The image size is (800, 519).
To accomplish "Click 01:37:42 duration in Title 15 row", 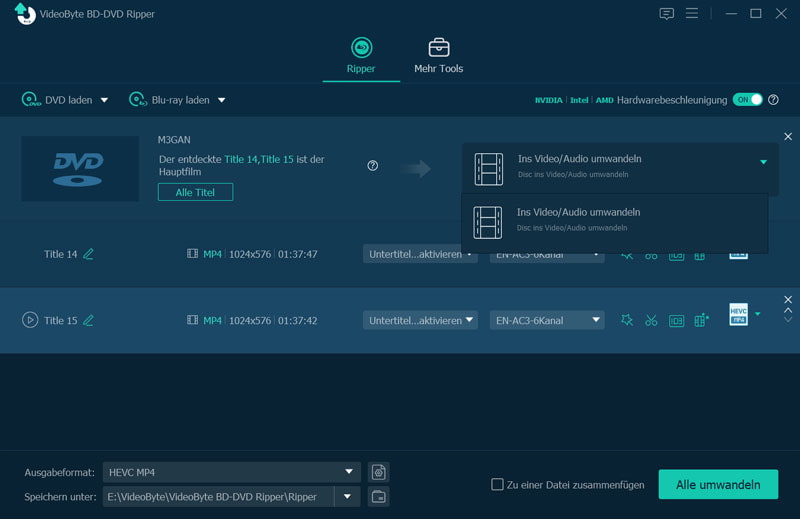I will click(x=297, y=320).
